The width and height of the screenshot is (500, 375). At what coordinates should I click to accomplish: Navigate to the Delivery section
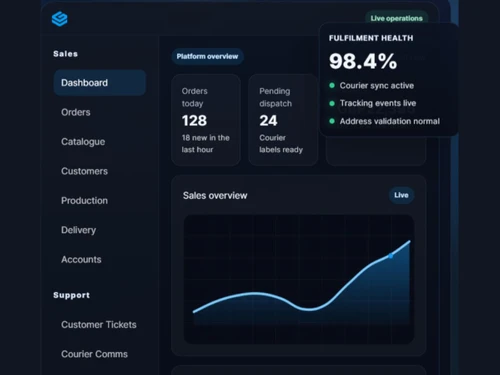pos(79,230)
